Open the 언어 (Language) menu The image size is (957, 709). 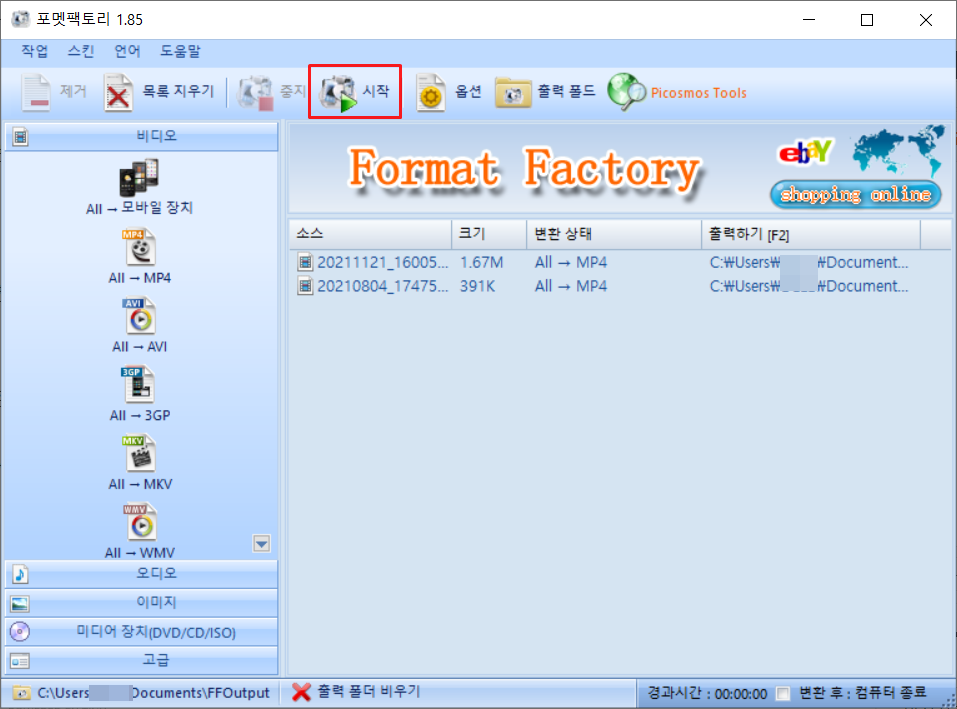pyautogui.click(x=127, y=51)
